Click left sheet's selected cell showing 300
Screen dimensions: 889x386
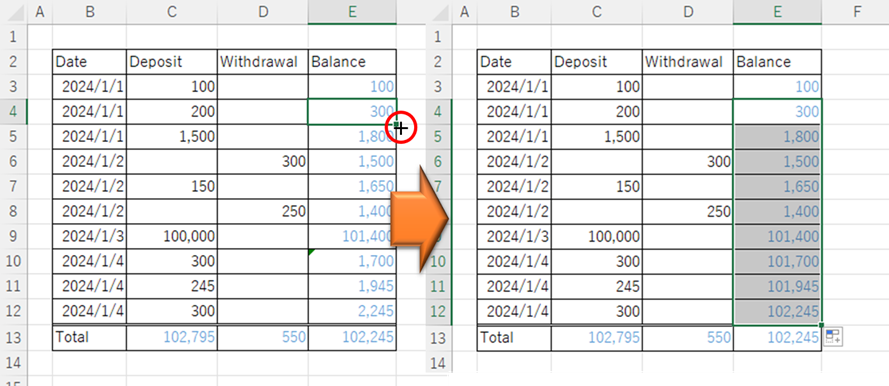(352, 112)
